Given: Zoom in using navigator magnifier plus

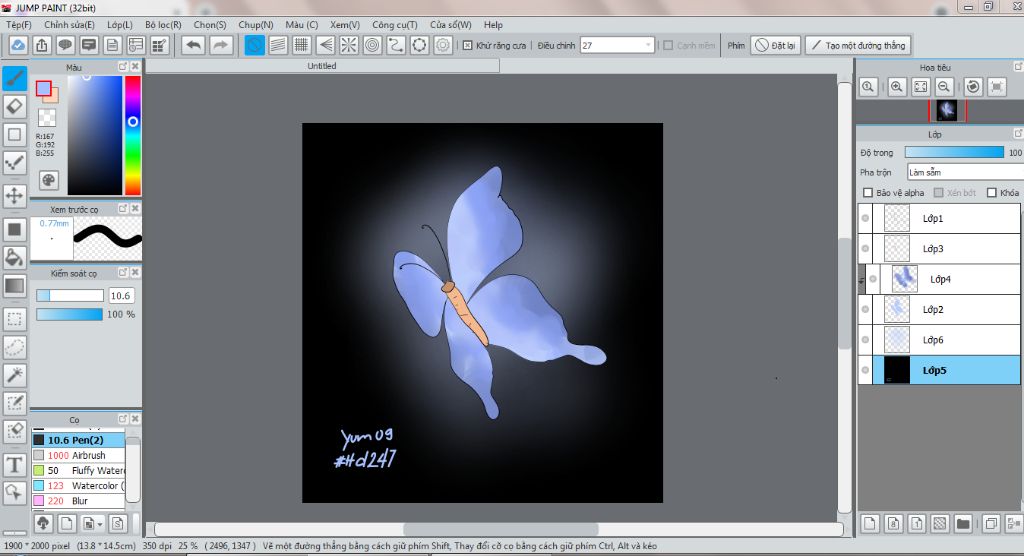Looking at the screenshot, I should (x=897, y=86).
